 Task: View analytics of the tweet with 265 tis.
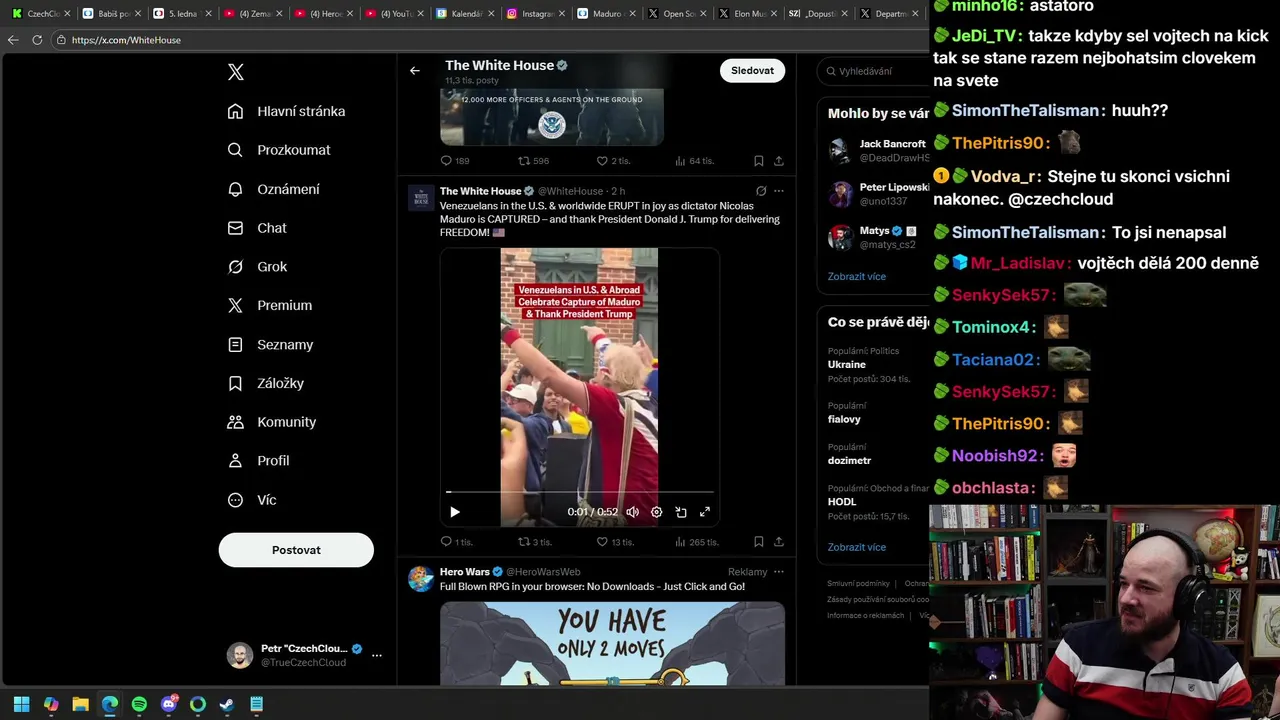point(697,542)
